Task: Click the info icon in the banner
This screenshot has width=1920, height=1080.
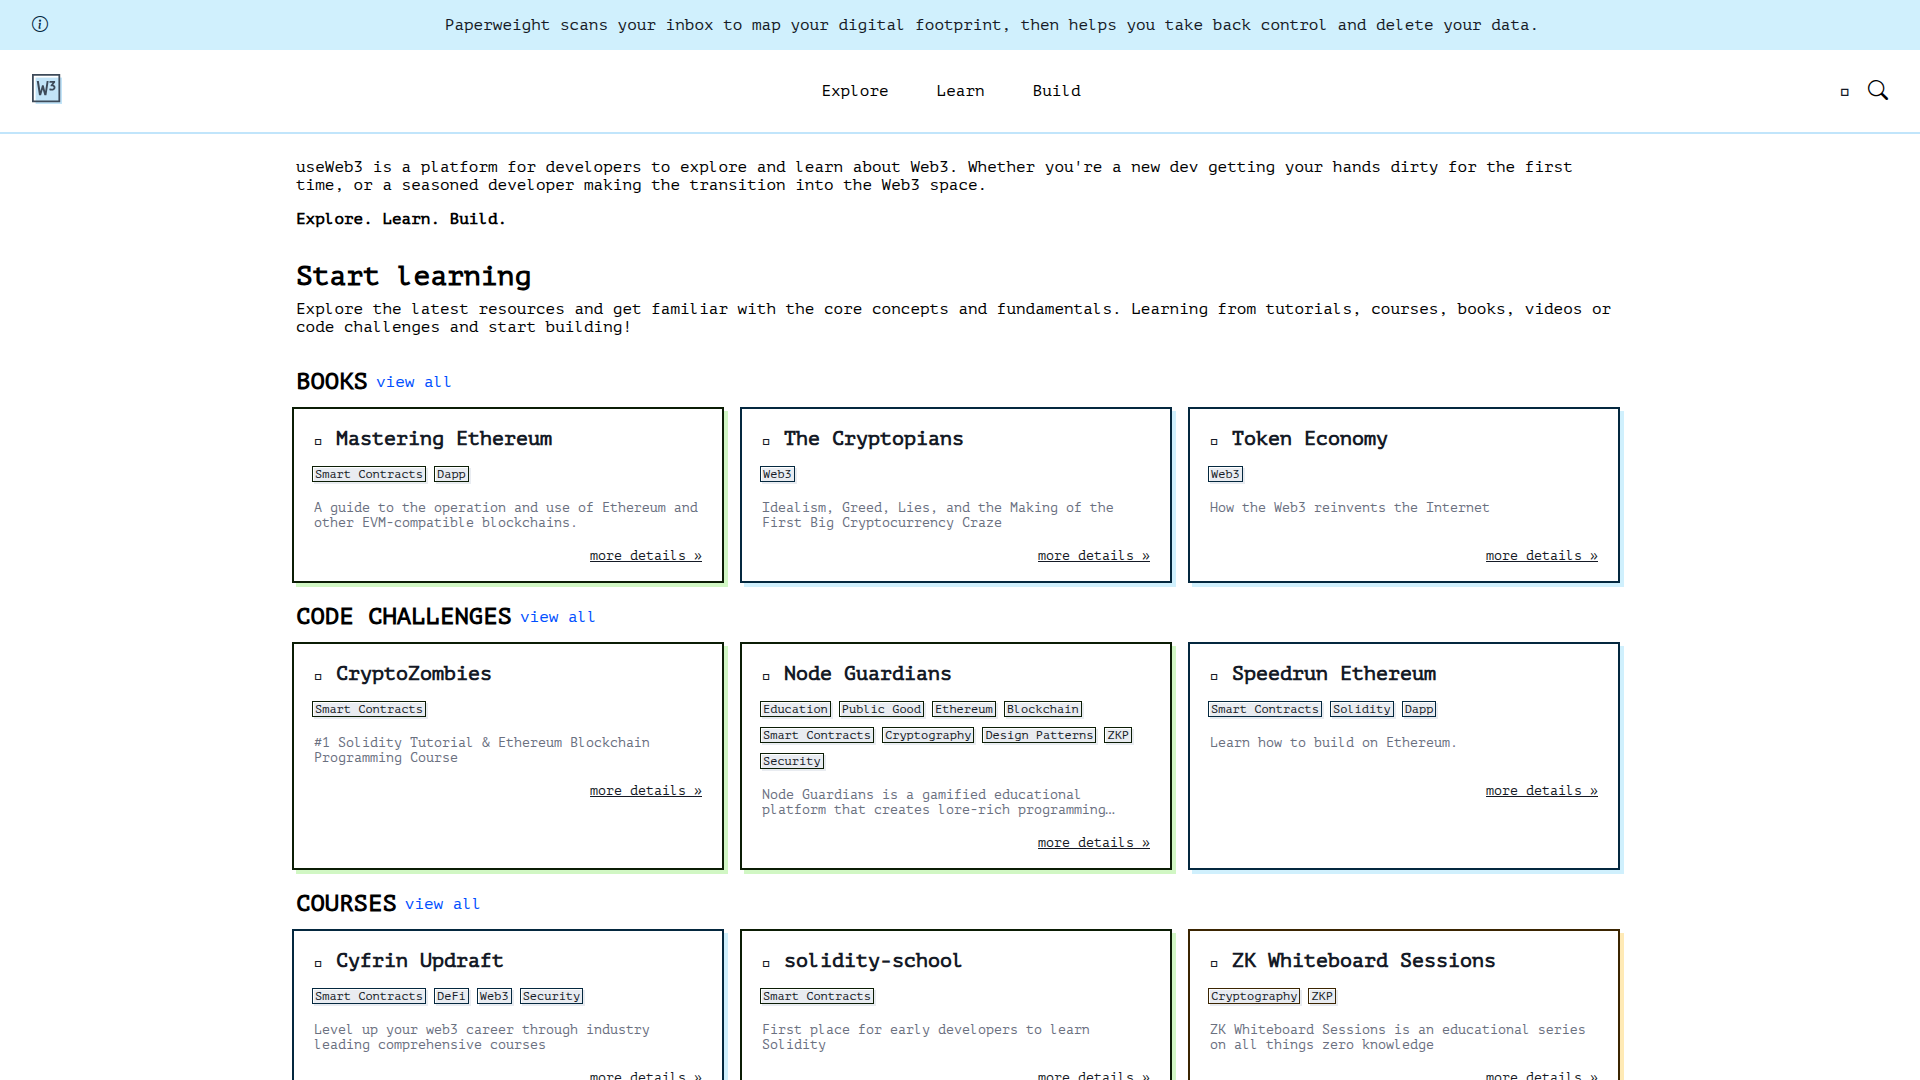Action: coord(40,24)
